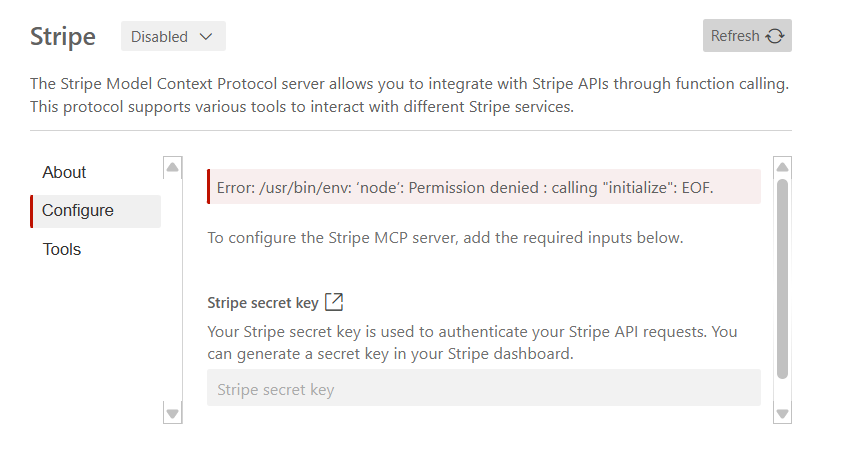The height and width of the screenshot is (456, 851).
Task: Focus the Stripe secret key input field
Action: (483, 389)
